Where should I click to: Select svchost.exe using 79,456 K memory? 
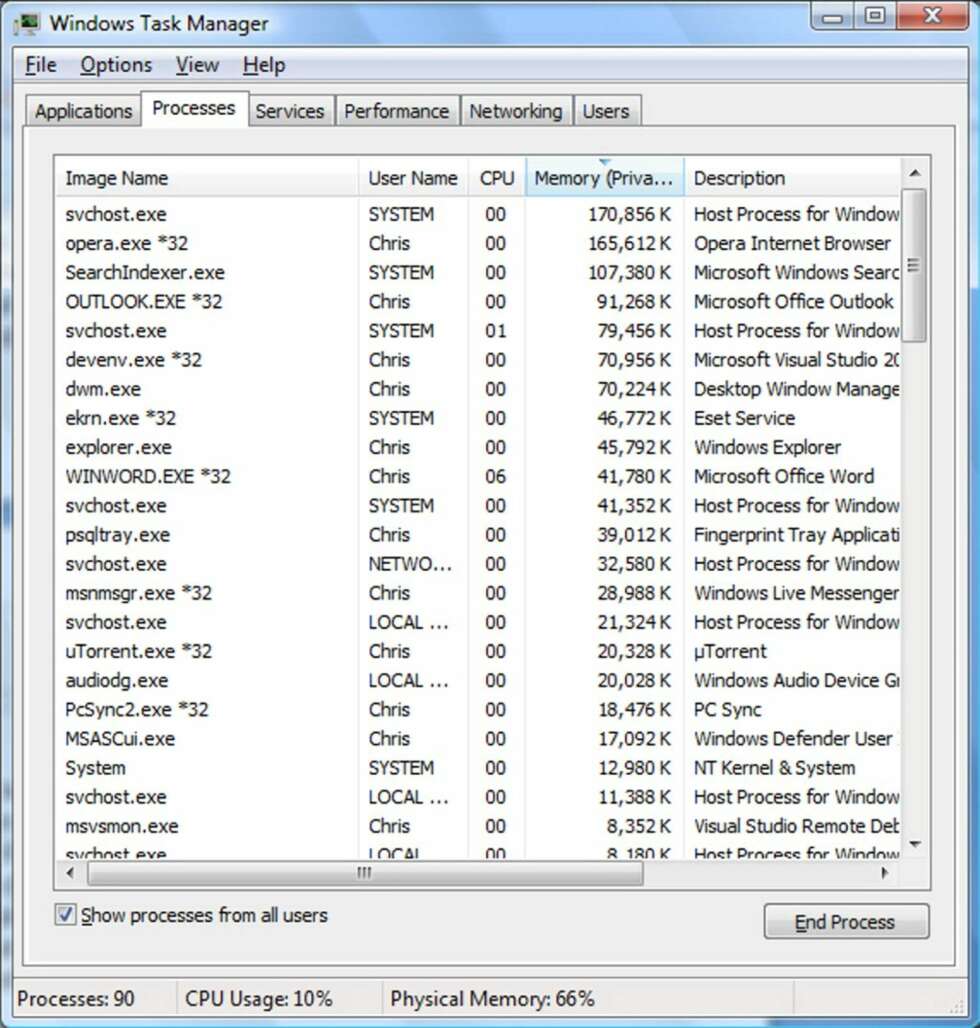click(x=477, y=330)
